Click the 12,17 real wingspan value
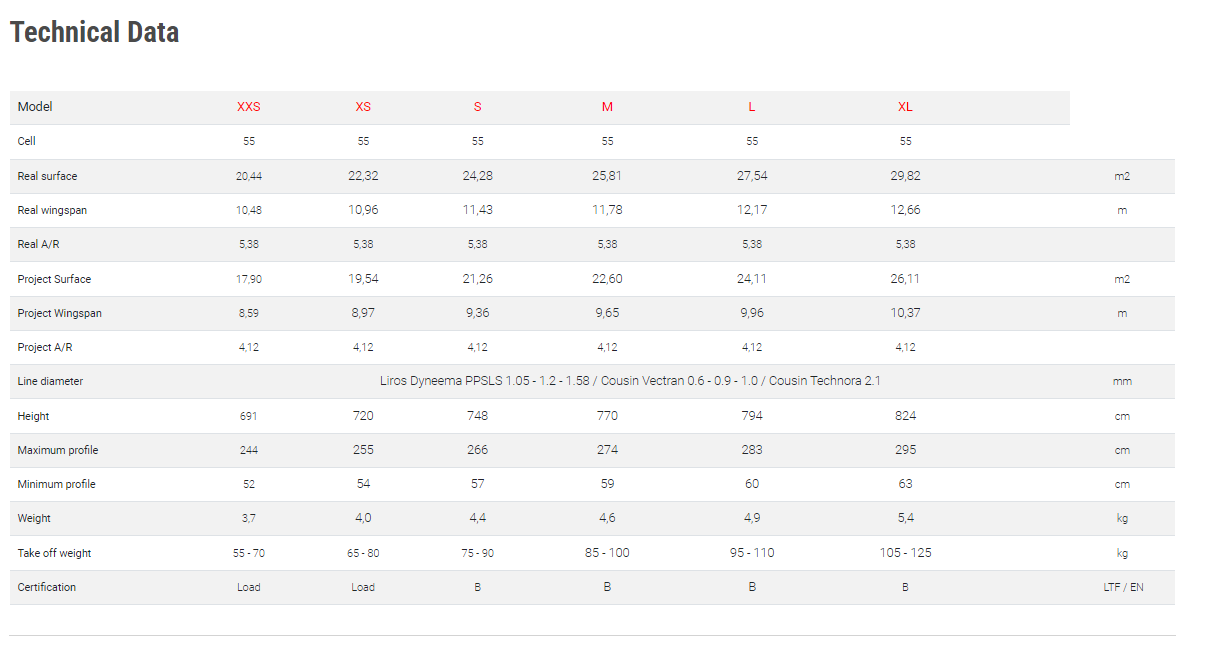The height and width of the screenshot is (668, 1211). (x=752, y=210)
